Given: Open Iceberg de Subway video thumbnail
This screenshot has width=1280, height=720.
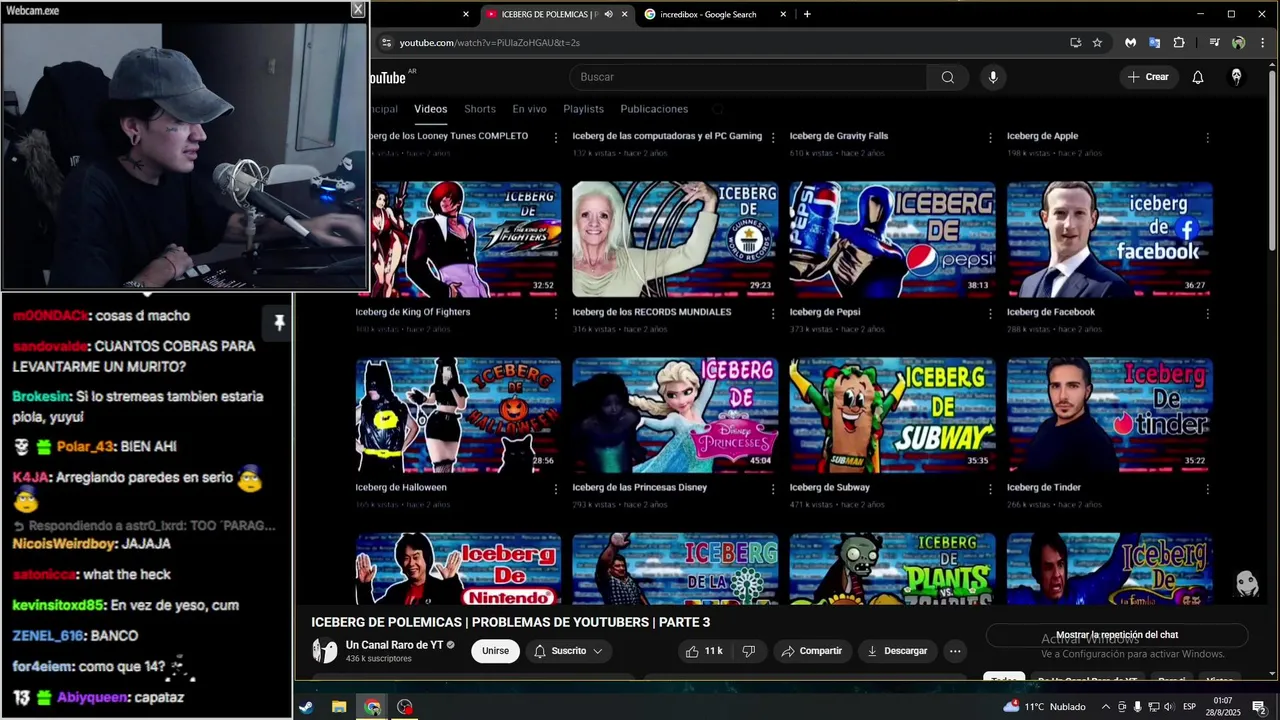Looking at the screenshot, I should (892, 415).
